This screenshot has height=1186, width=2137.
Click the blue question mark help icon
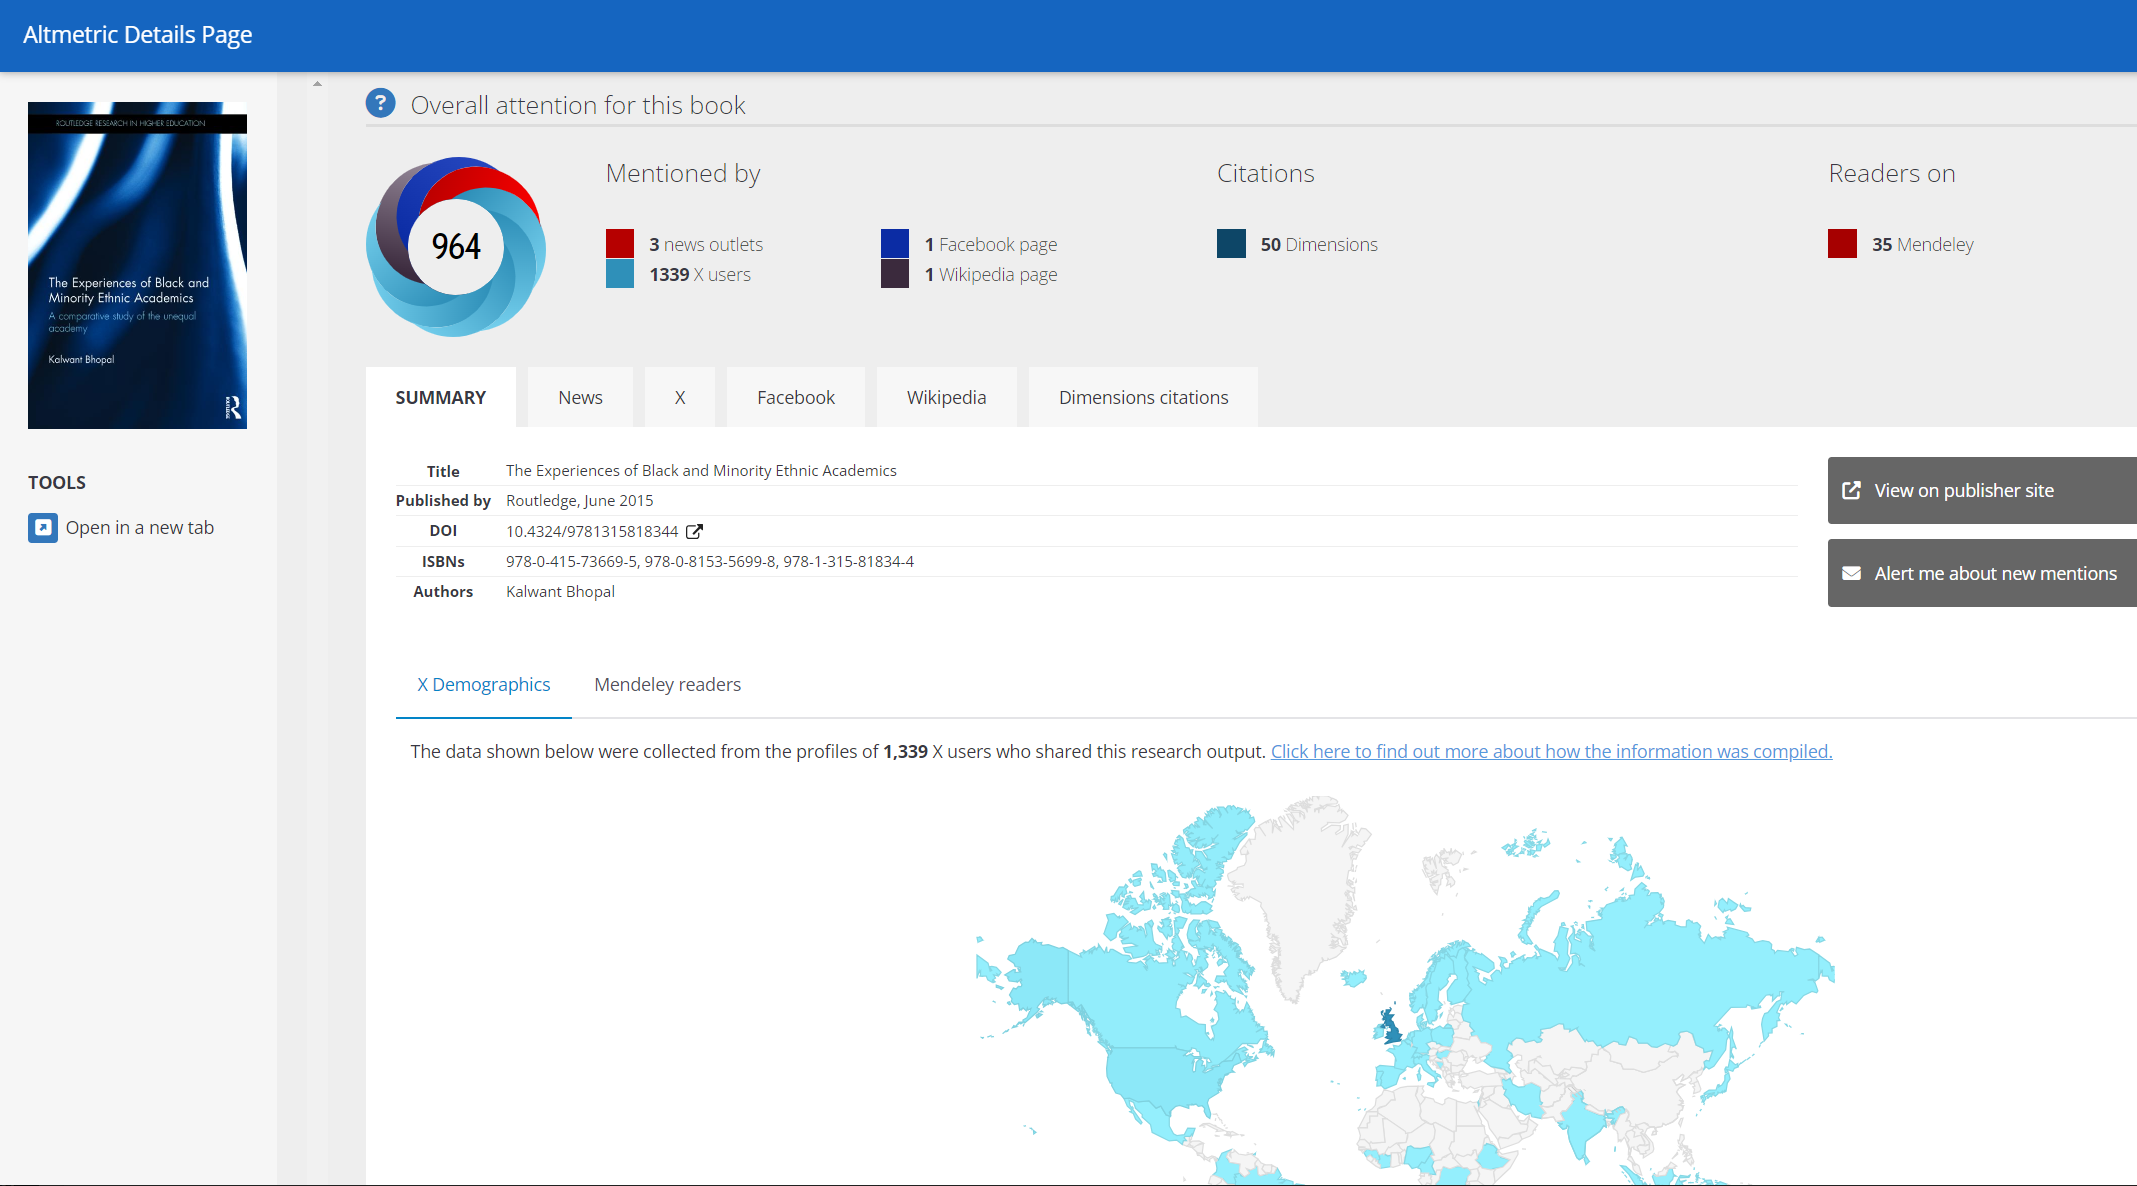(x=380, y=103)
